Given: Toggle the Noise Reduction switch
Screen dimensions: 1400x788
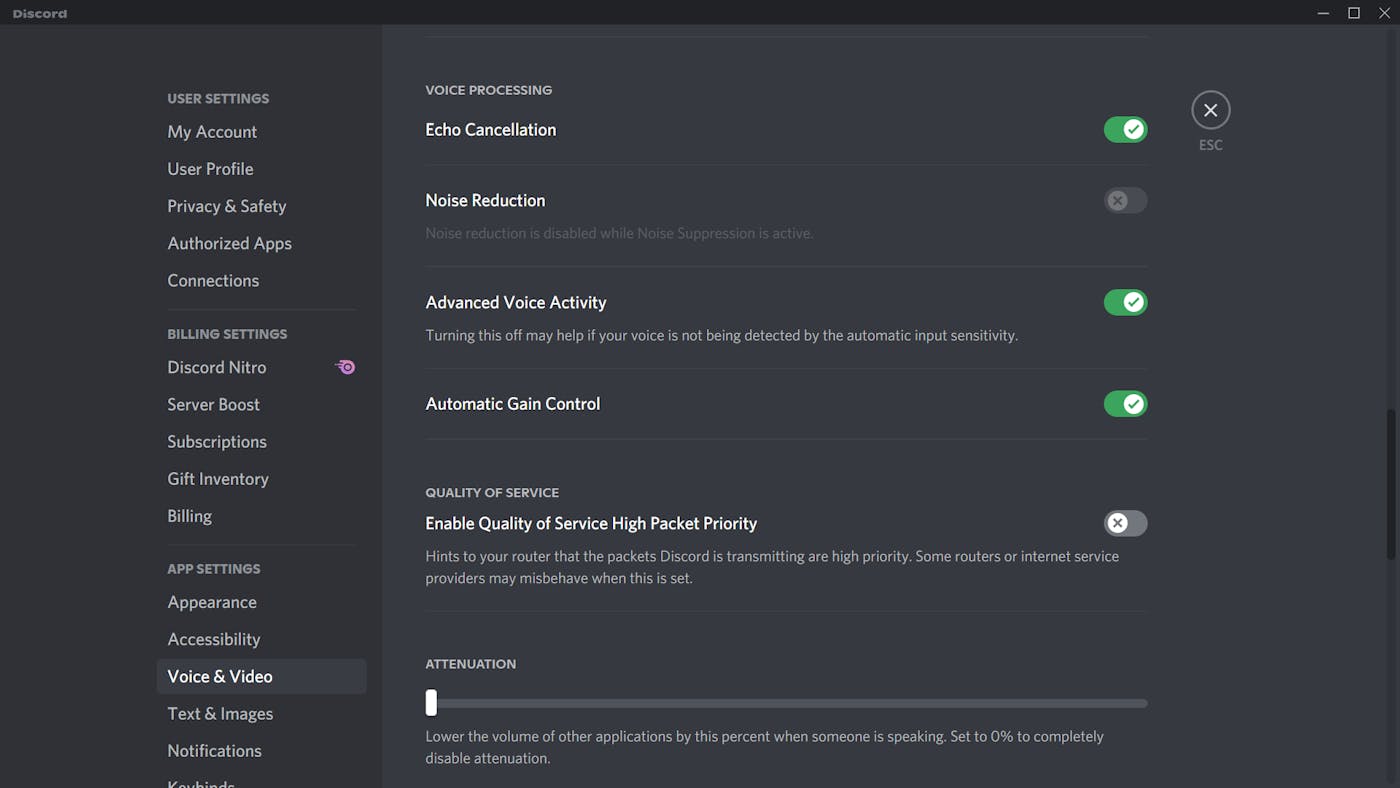Looking at the screenshot, I should click(1125, 200).
